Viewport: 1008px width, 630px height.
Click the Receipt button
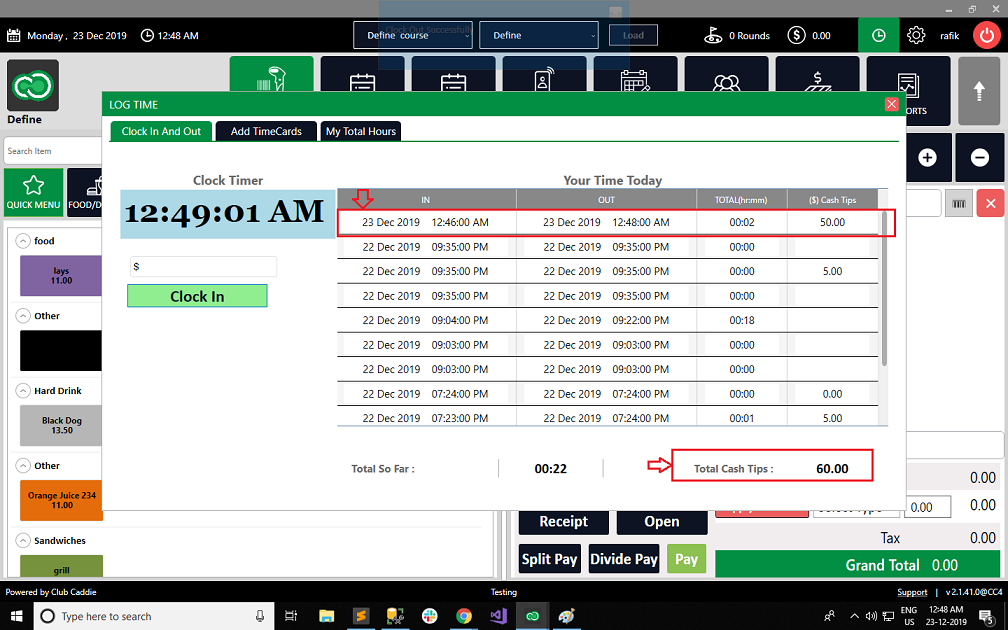tap(563, 522)
